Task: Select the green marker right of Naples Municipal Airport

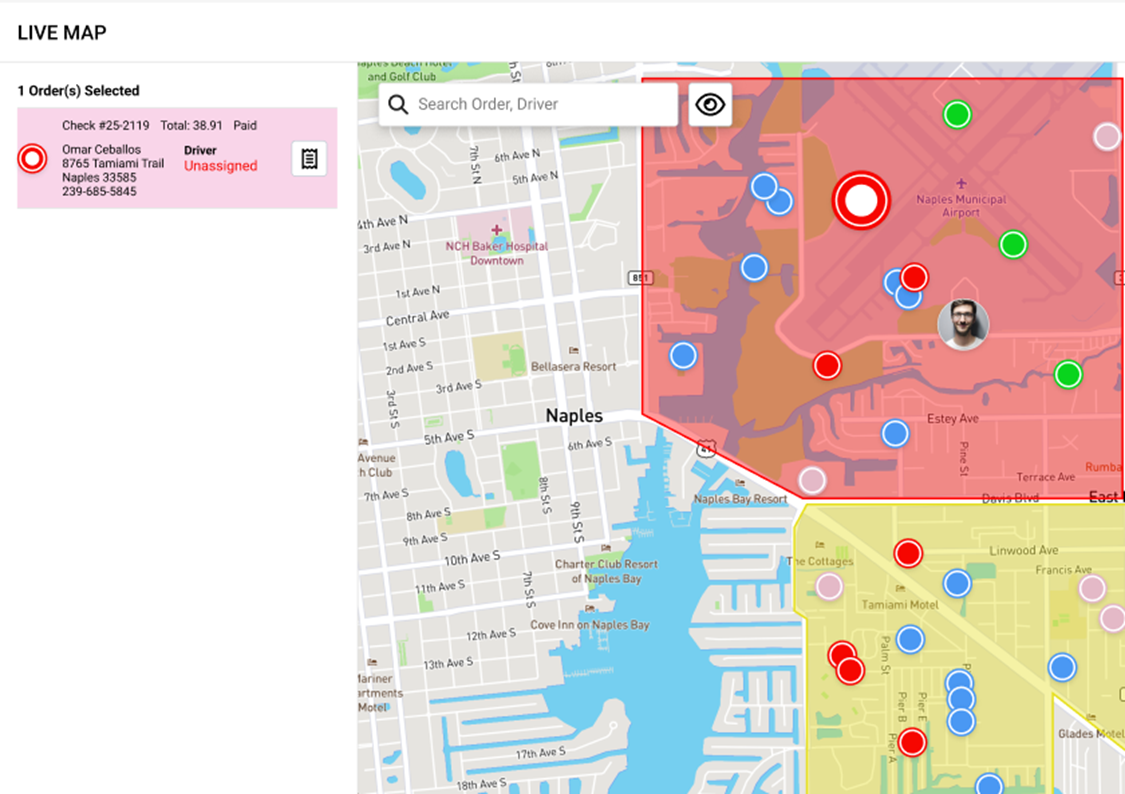Action: [1013, 244]
